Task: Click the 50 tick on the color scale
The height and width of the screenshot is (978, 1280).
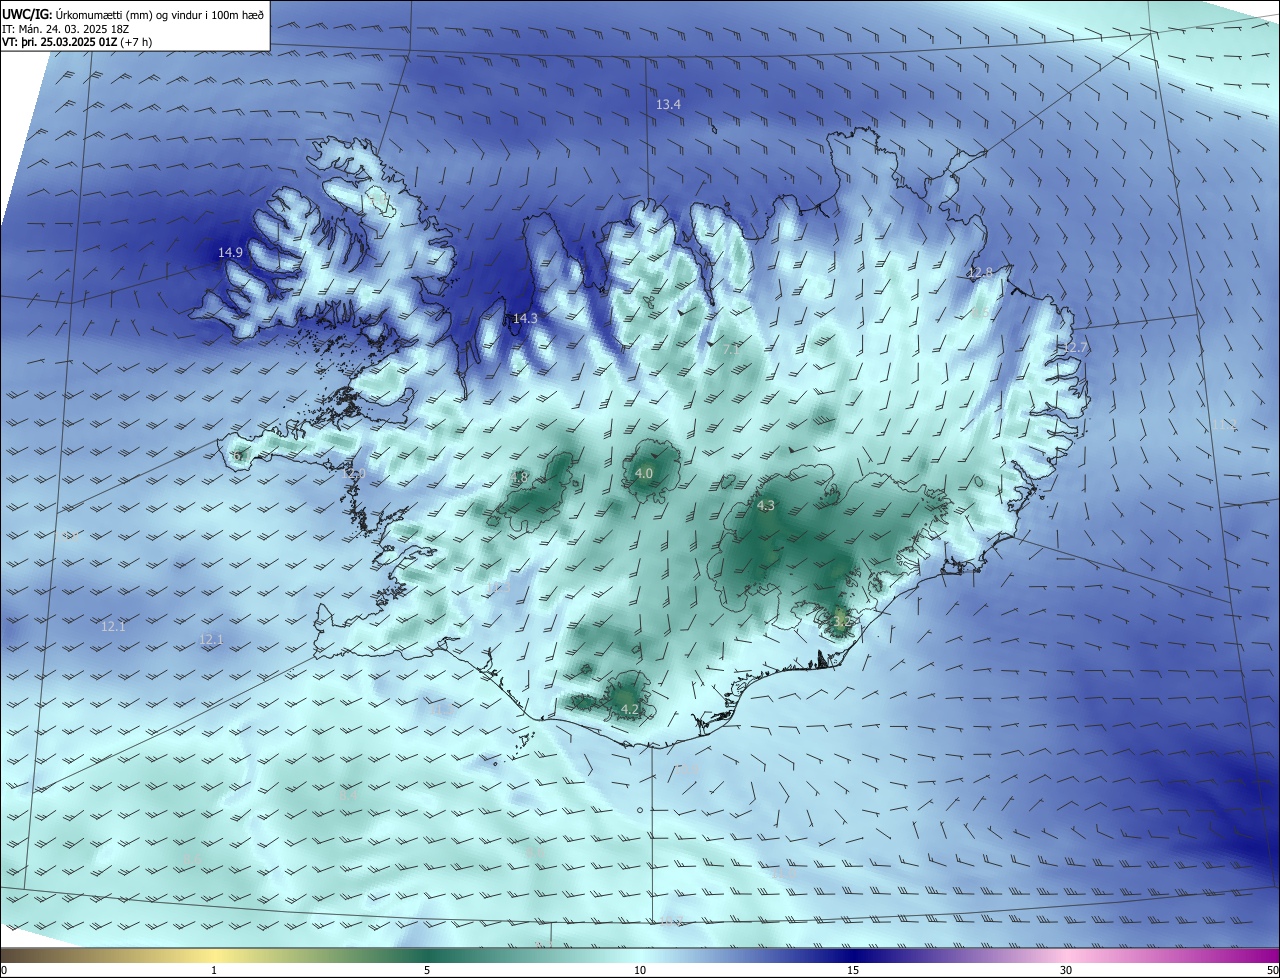Action: click(x=1272, y=970)
